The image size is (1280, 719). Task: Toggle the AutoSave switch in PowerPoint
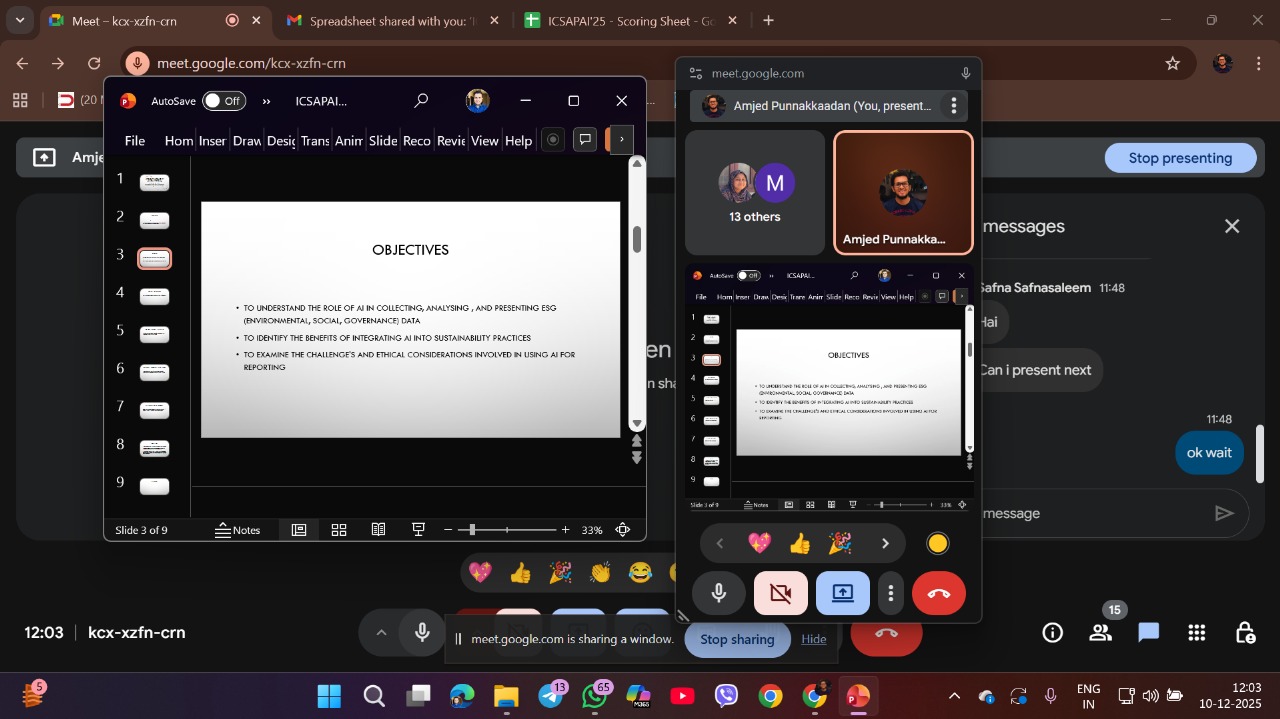coord(223,101)
